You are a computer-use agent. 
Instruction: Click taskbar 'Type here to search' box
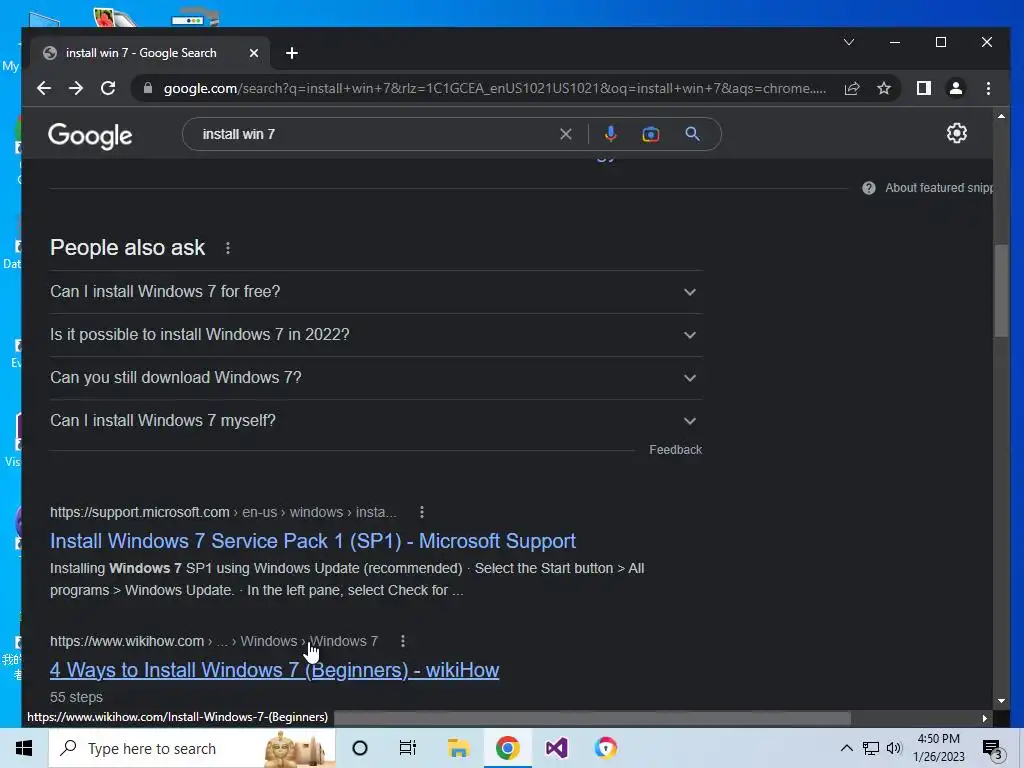(x=192, y=748)
